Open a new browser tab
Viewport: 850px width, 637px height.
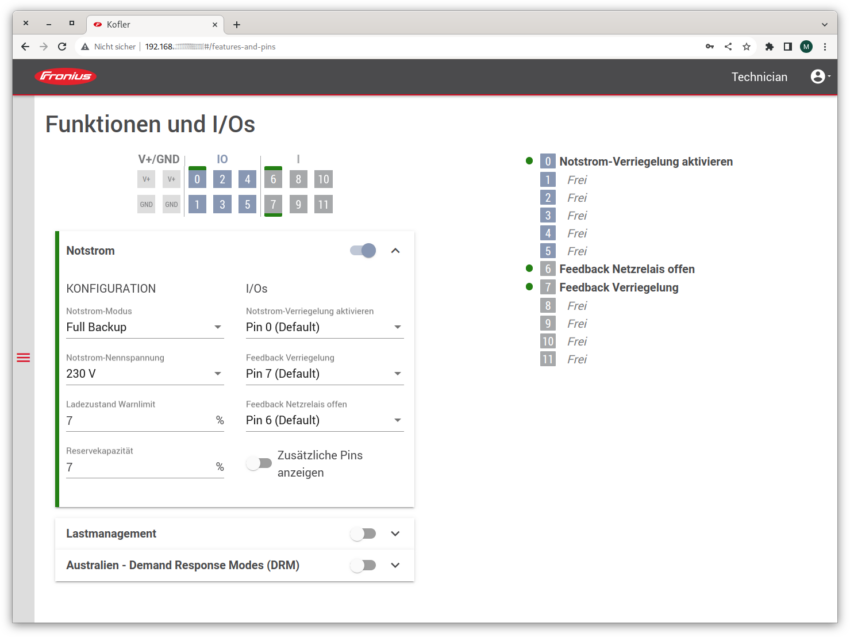(237, 24)
